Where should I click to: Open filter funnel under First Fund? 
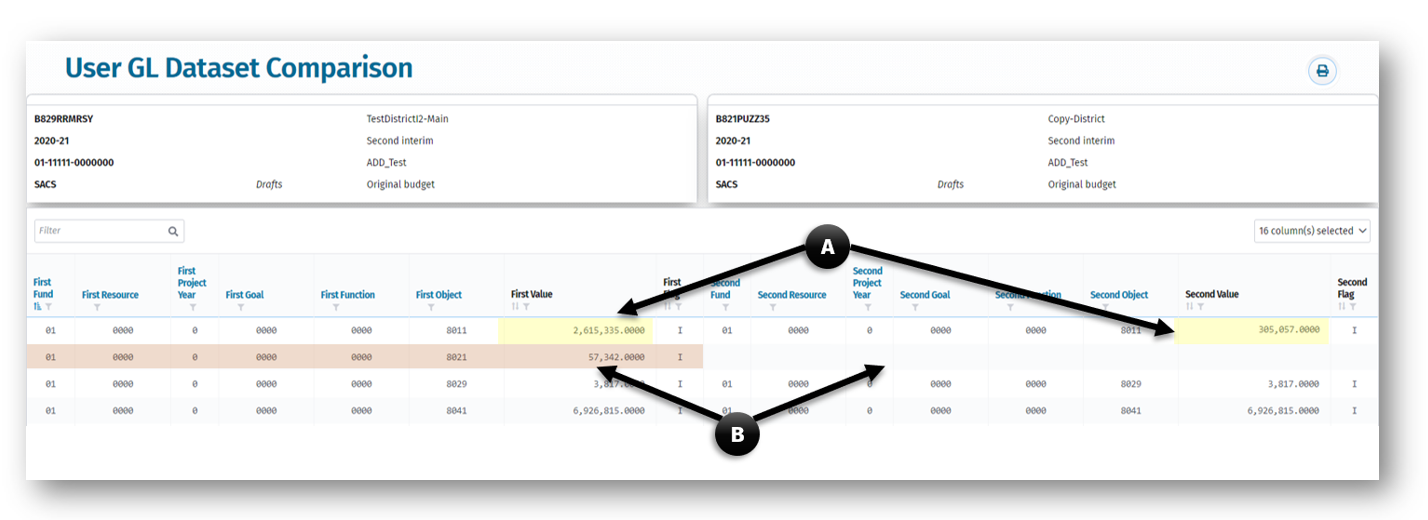(47, 307)
